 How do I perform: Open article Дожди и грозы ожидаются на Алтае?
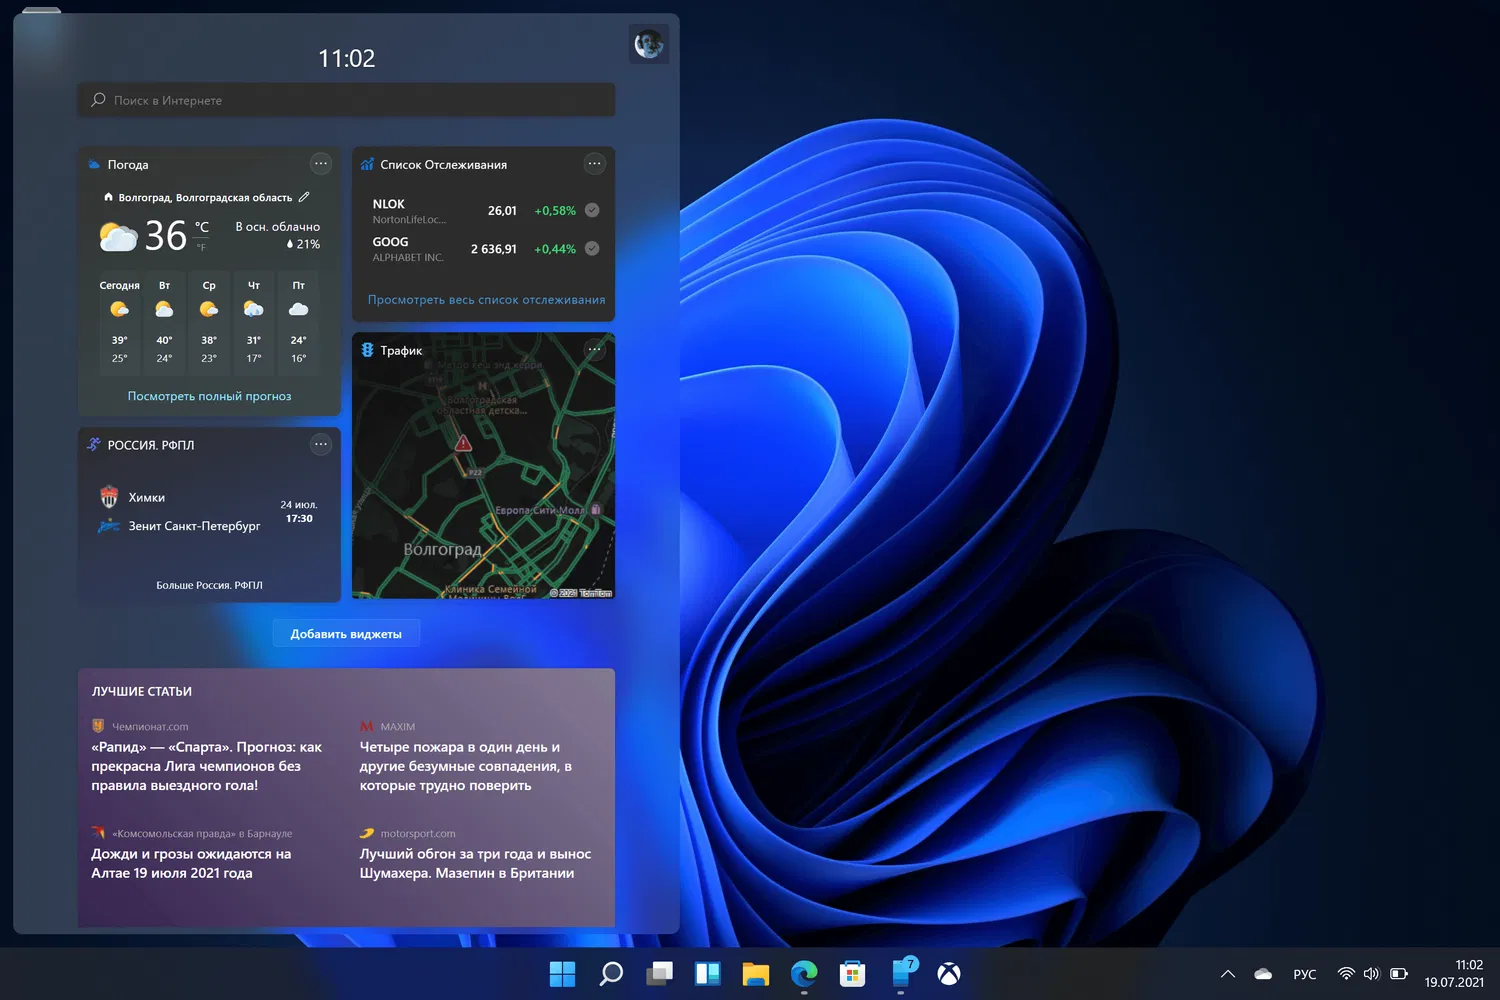point(192,863)
